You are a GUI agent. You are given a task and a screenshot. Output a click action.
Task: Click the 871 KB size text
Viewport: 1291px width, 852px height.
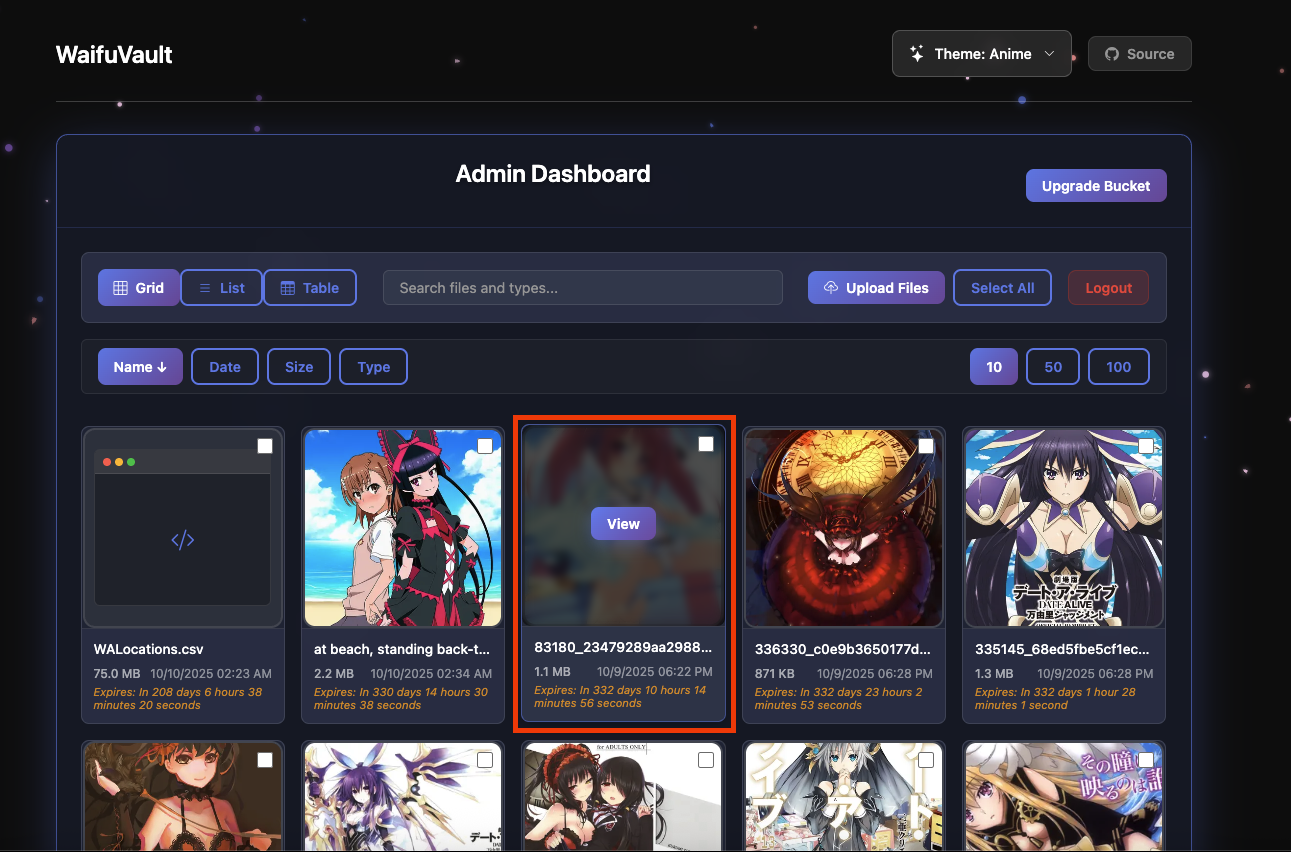point(776,674)
